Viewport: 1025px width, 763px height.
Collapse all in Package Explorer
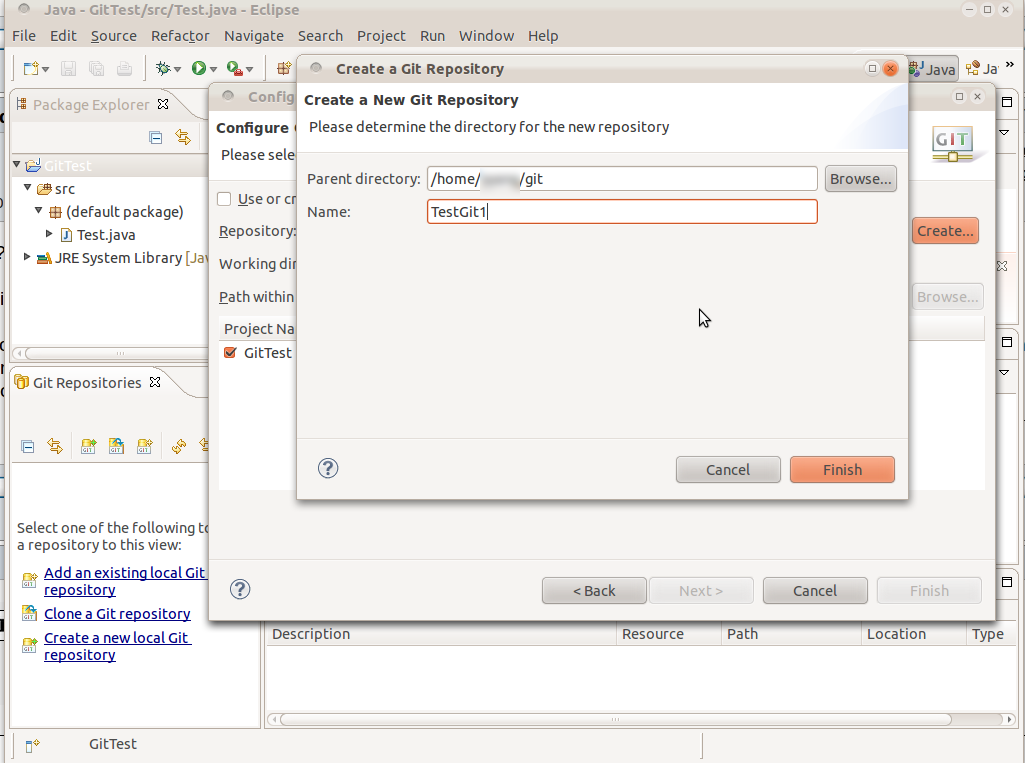point(156,137)
